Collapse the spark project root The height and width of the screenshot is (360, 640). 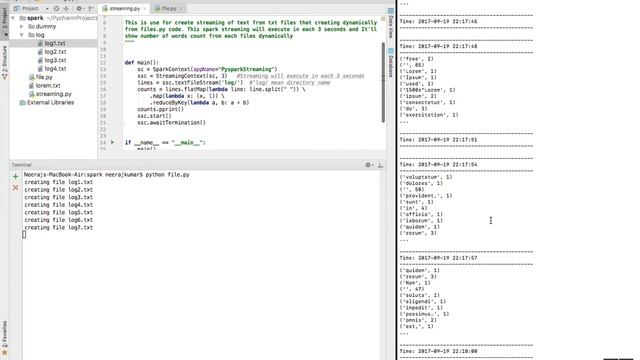pyautogui.click(x=13, y=18)
